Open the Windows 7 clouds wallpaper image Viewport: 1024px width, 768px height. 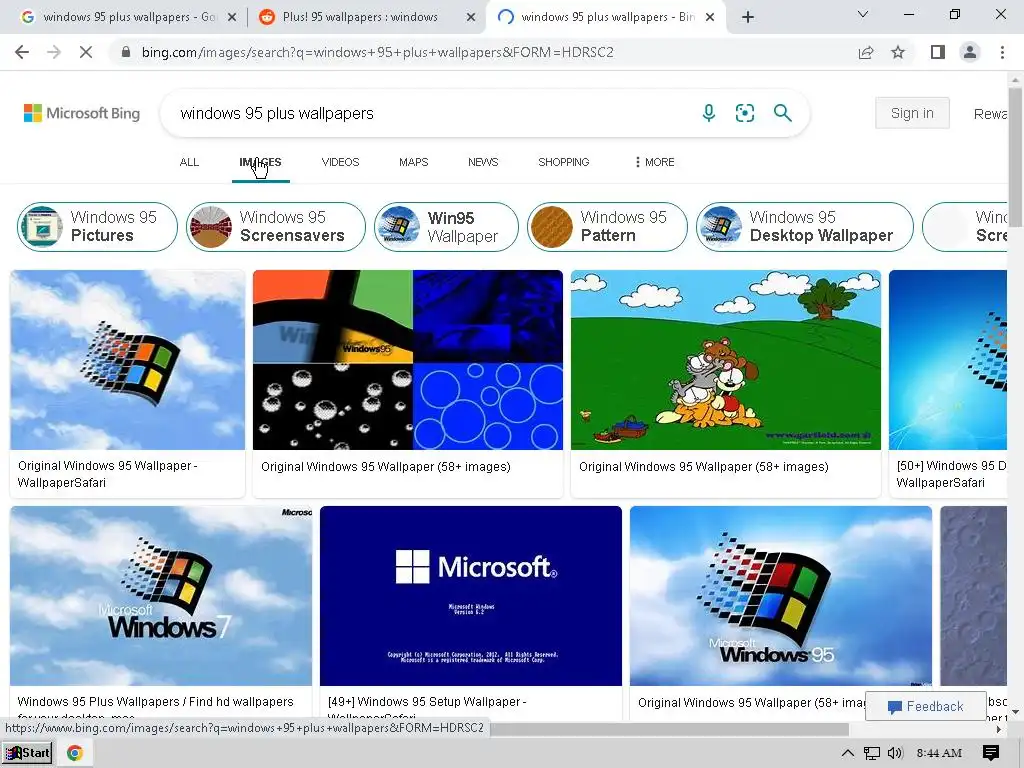(x=161, y=596)
